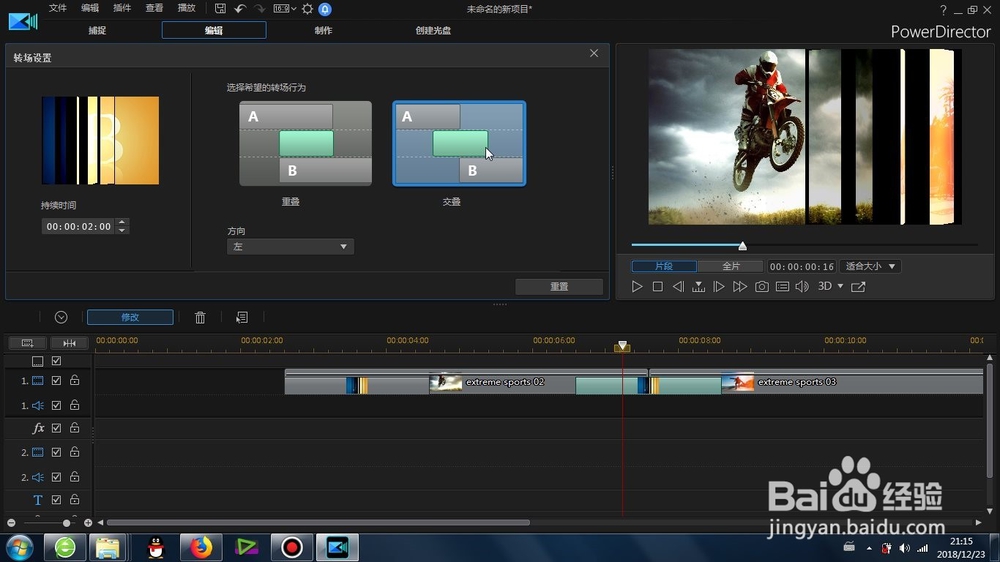The width and height of the screenshot is (1000, 562).
Task: Select the 交叠 transition behavior
Action: coord(459,144)
